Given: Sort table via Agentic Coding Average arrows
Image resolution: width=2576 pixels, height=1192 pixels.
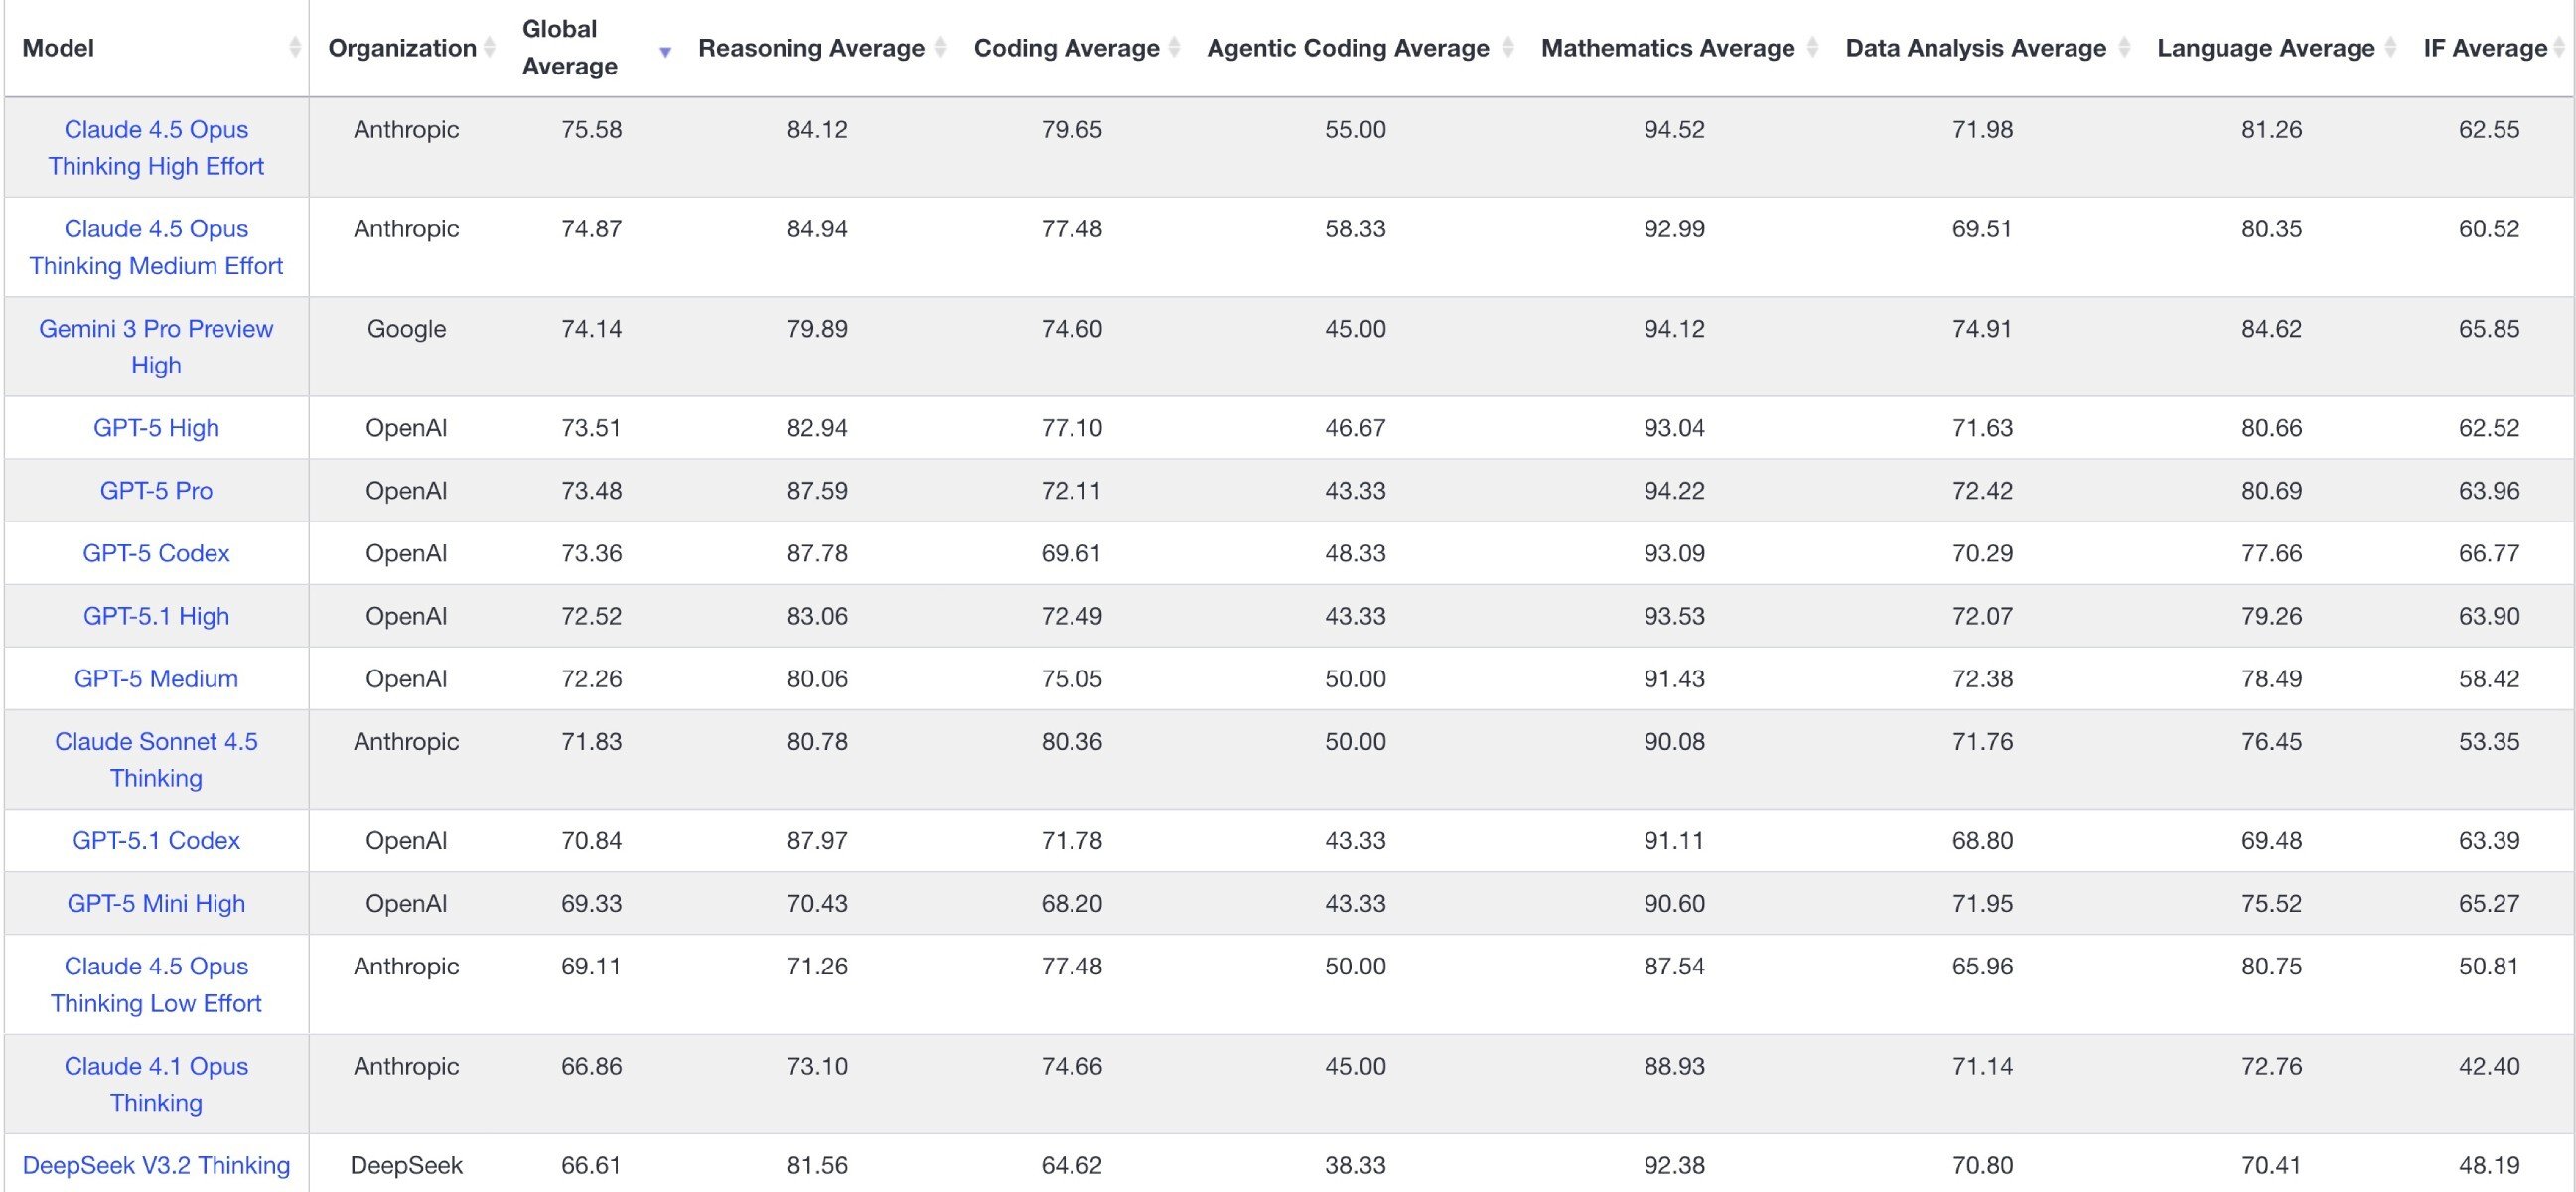Looking at the screenshot, I should click(1507, 47).
